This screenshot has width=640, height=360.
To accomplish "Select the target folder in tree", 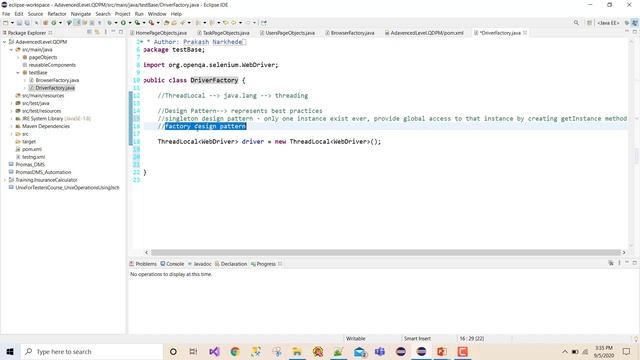I will (29, 142).
